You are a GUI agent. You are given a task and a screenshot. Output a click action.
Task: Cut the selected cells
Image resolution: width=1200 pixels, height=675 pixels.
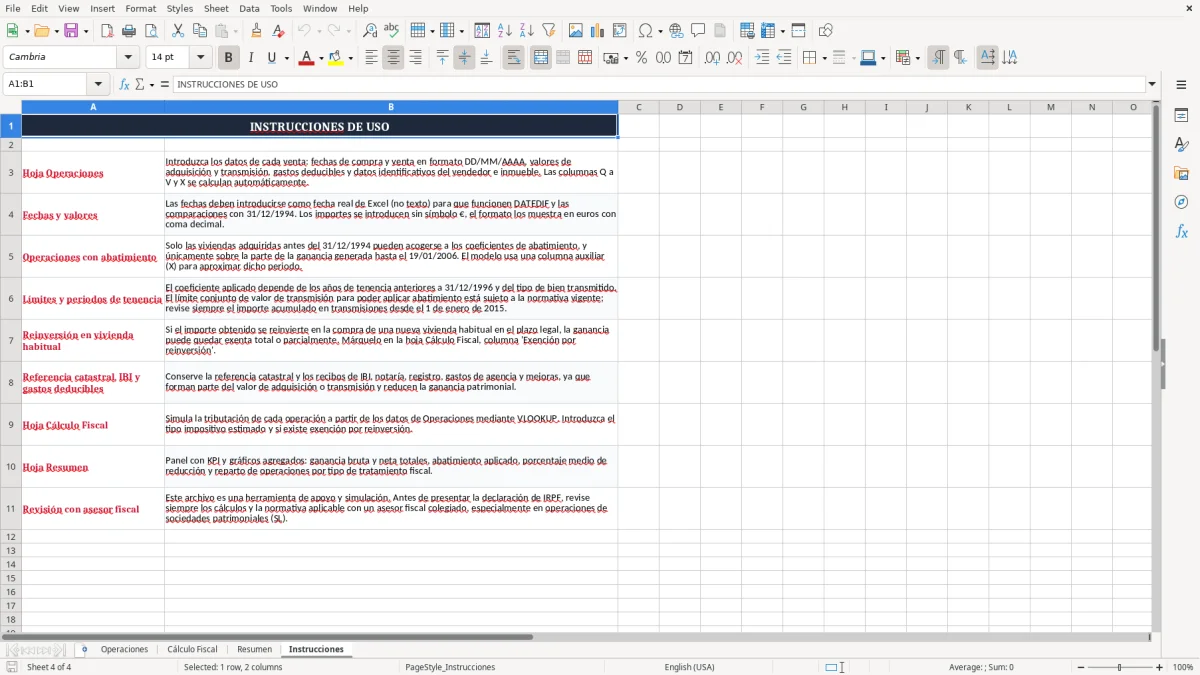point(178,31)
